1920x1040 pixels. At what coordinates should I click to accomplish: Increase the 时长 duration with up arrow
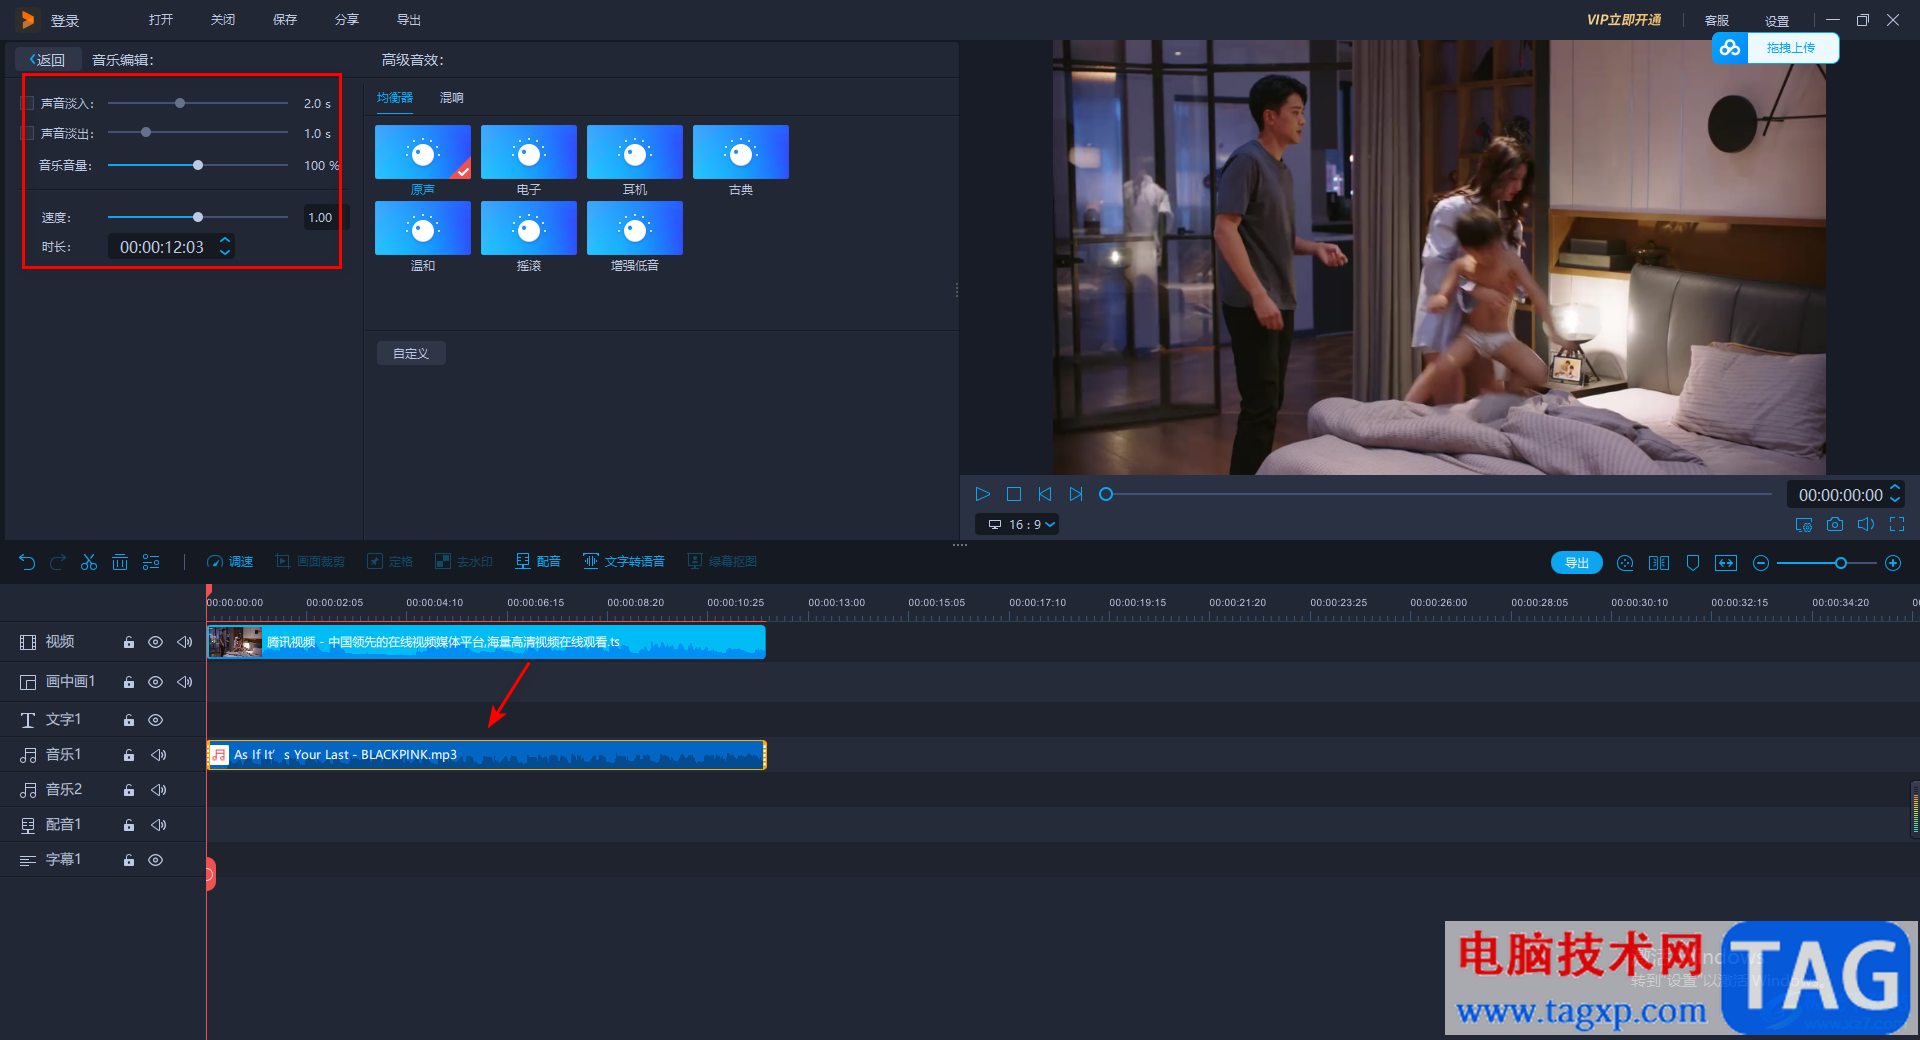click(x=225, y=240)
